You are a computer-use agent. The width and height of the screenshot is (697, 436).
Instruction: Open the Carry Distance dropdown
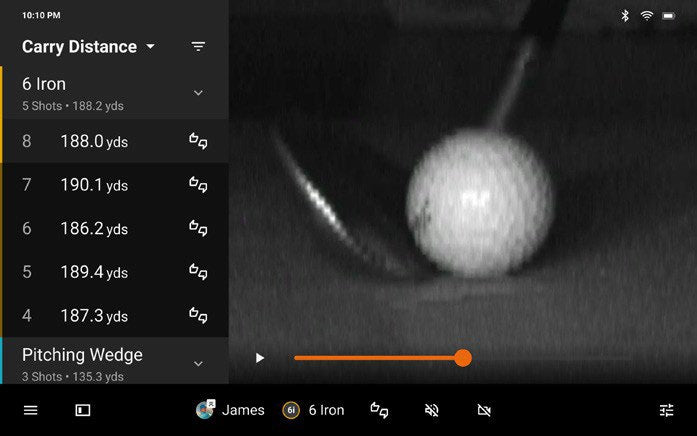[x=89, y=47]
